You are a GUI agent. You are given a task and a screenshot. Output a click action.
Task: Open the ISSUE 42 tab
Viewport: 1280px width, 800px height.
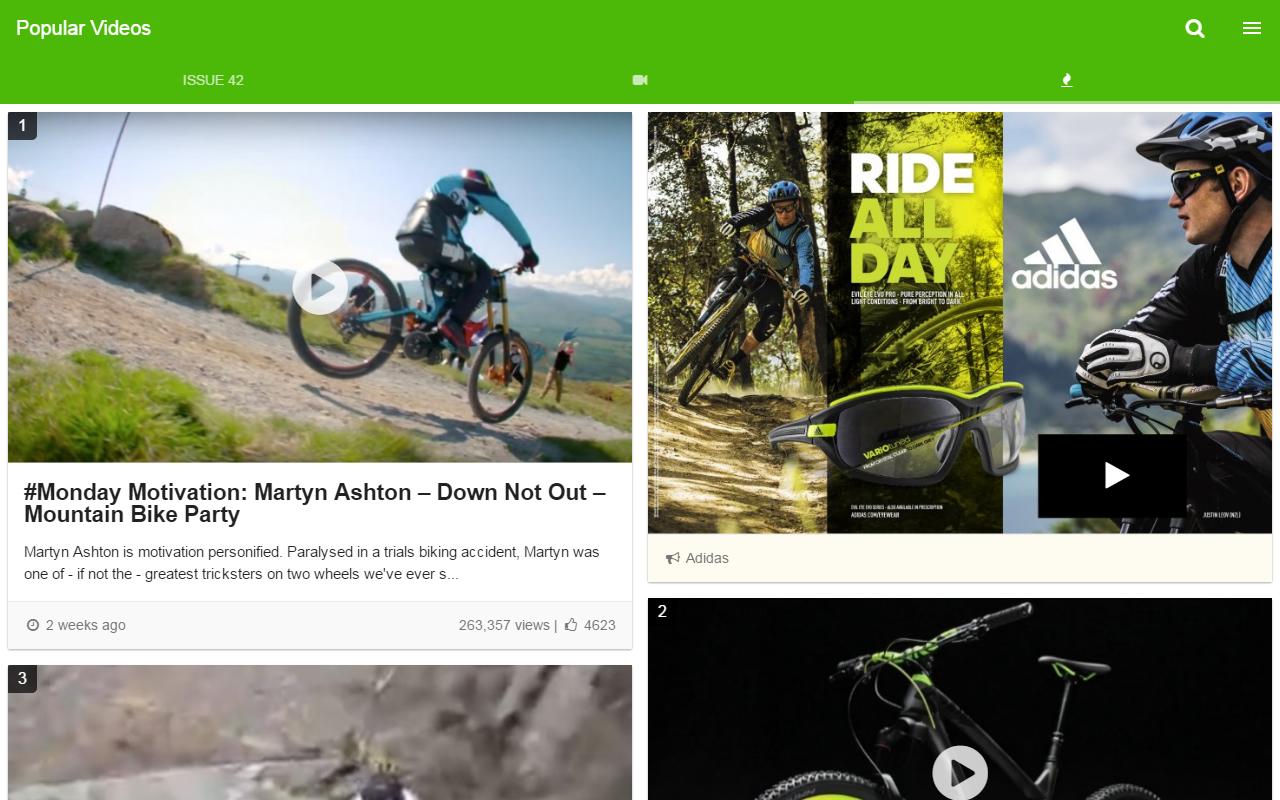(x=213, y=80)
